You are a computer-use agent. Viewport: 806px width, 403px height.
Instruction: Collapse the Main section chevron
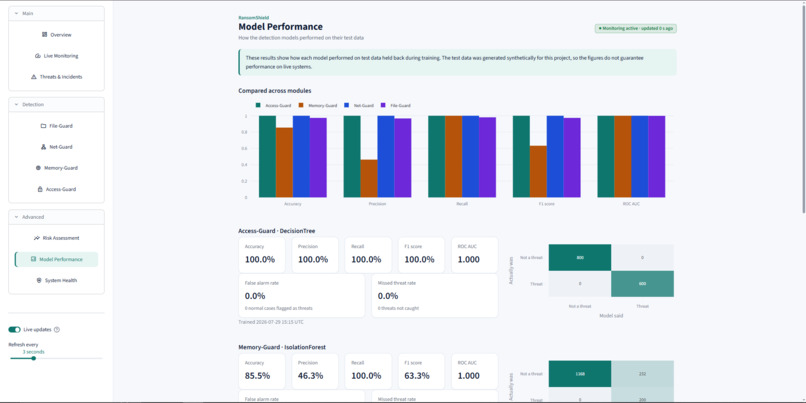(16, 13)
